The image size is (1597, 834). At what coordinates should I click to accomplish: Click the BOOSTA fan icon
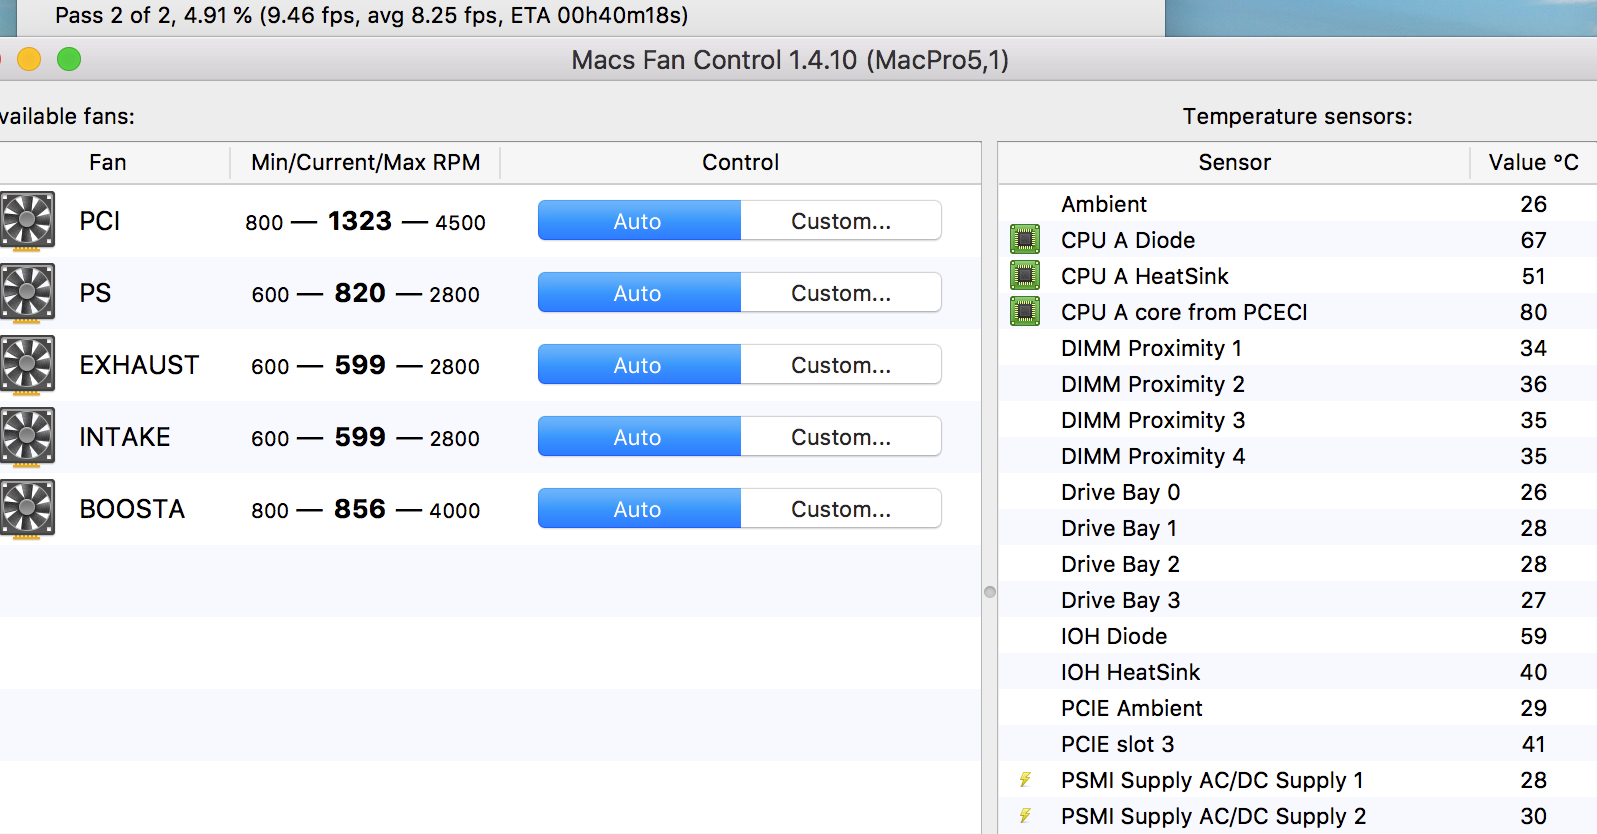tap(27, 509)
